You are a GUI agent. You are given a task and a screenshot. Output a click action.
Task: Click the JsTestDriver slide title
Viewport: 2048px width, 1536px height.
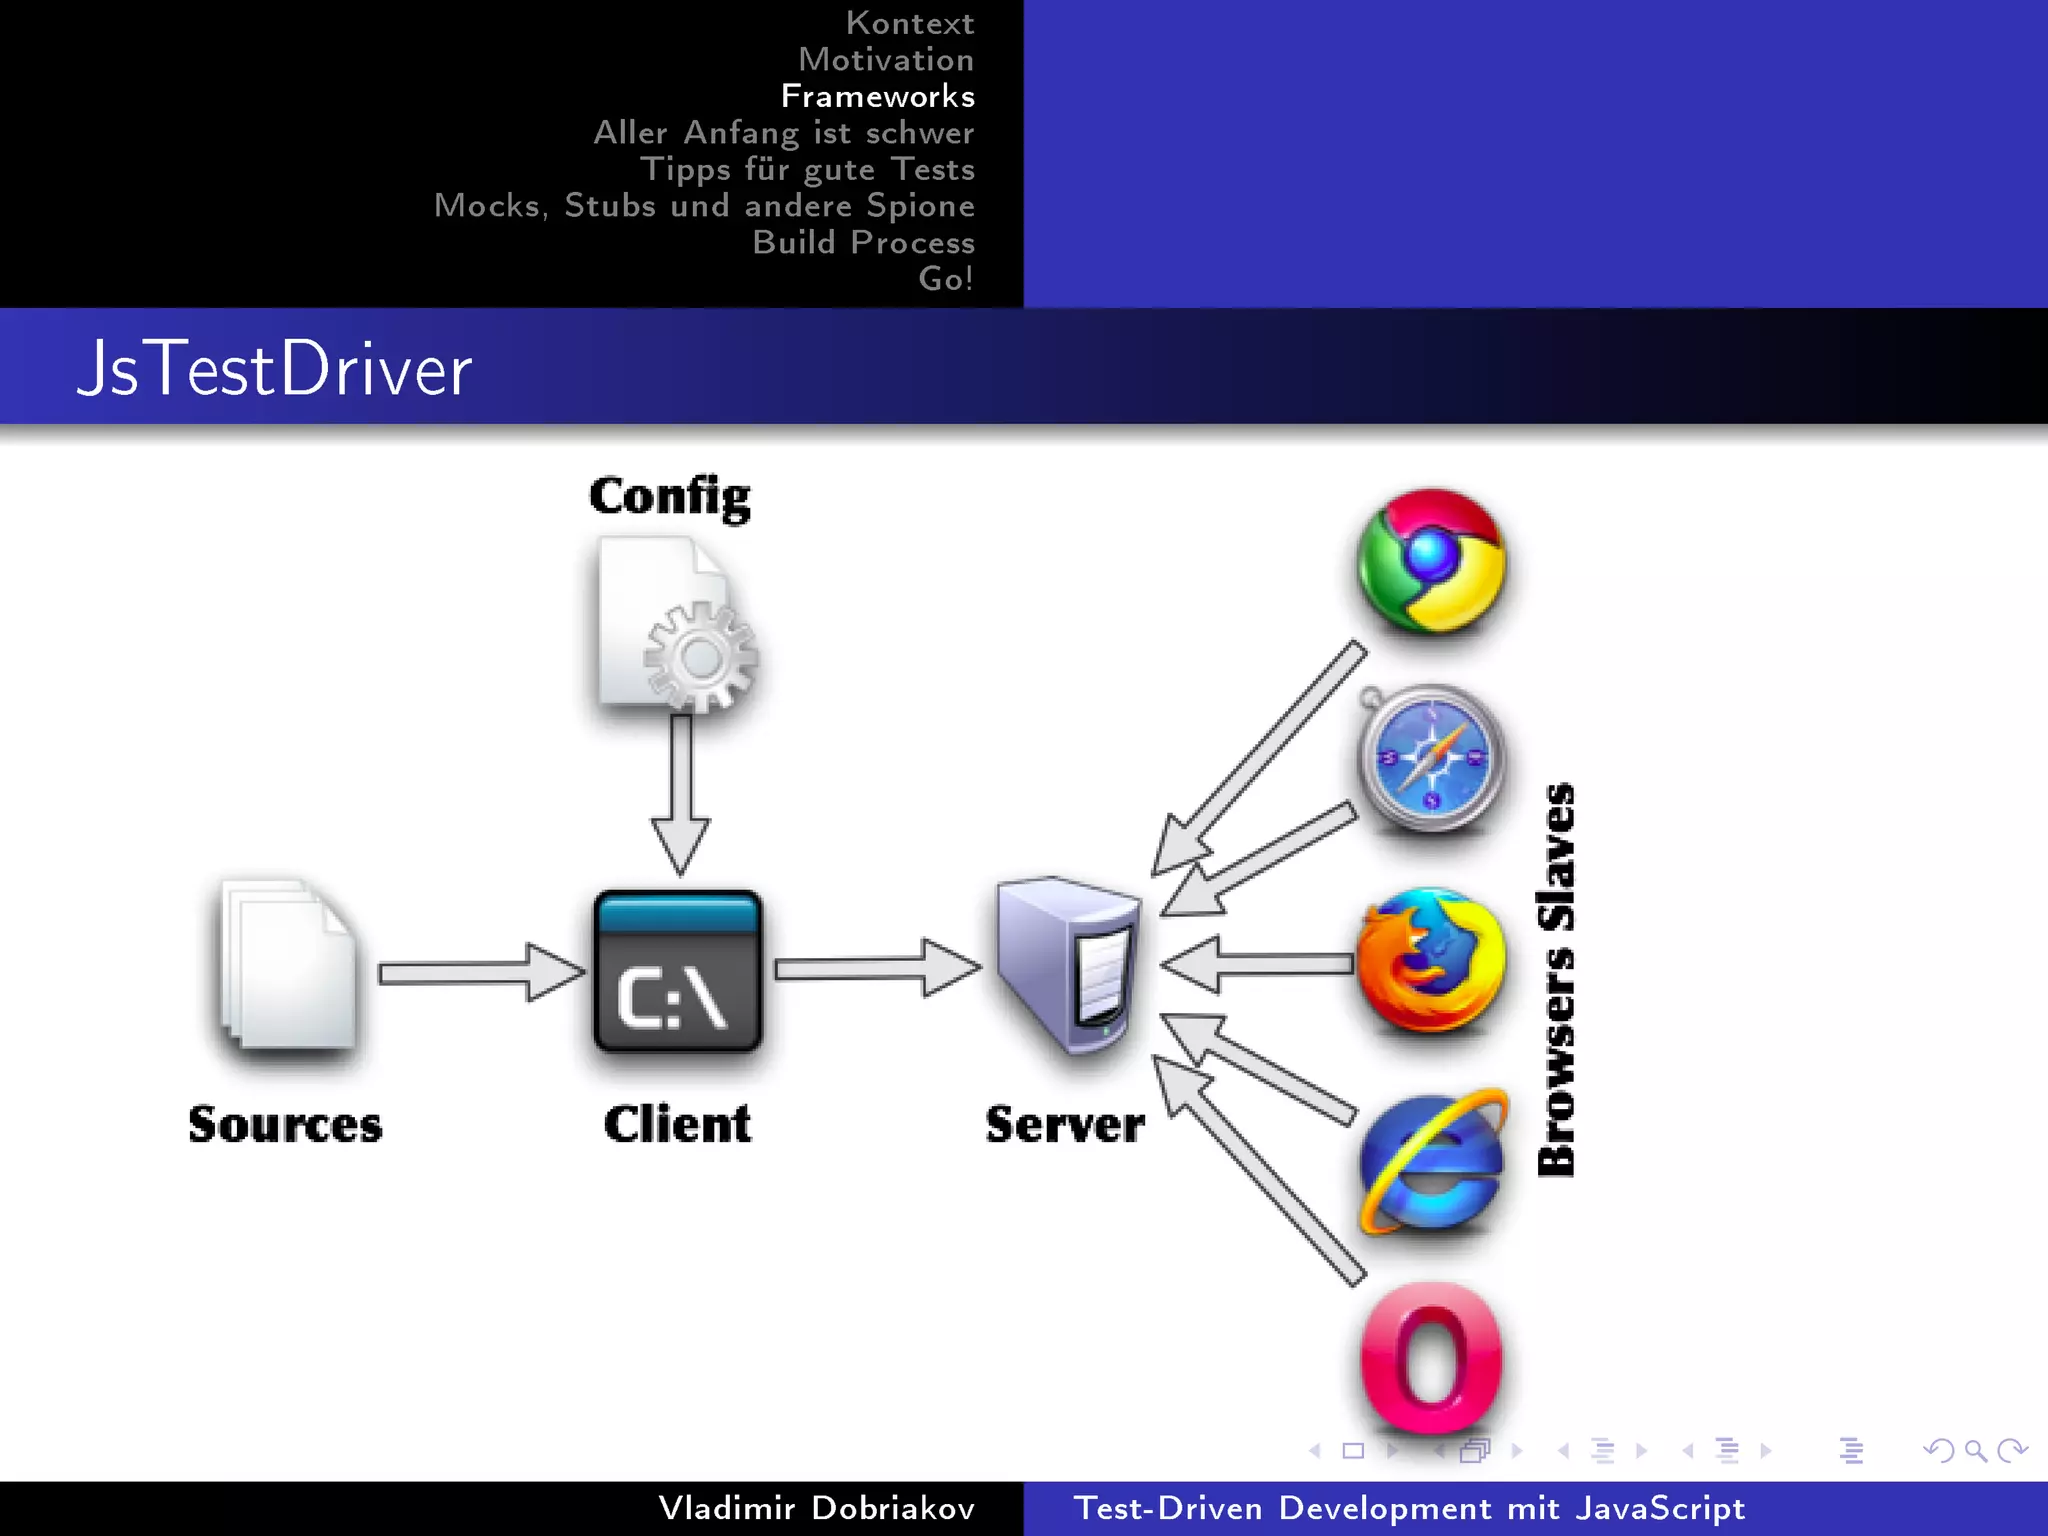click(x=273, y=369)
